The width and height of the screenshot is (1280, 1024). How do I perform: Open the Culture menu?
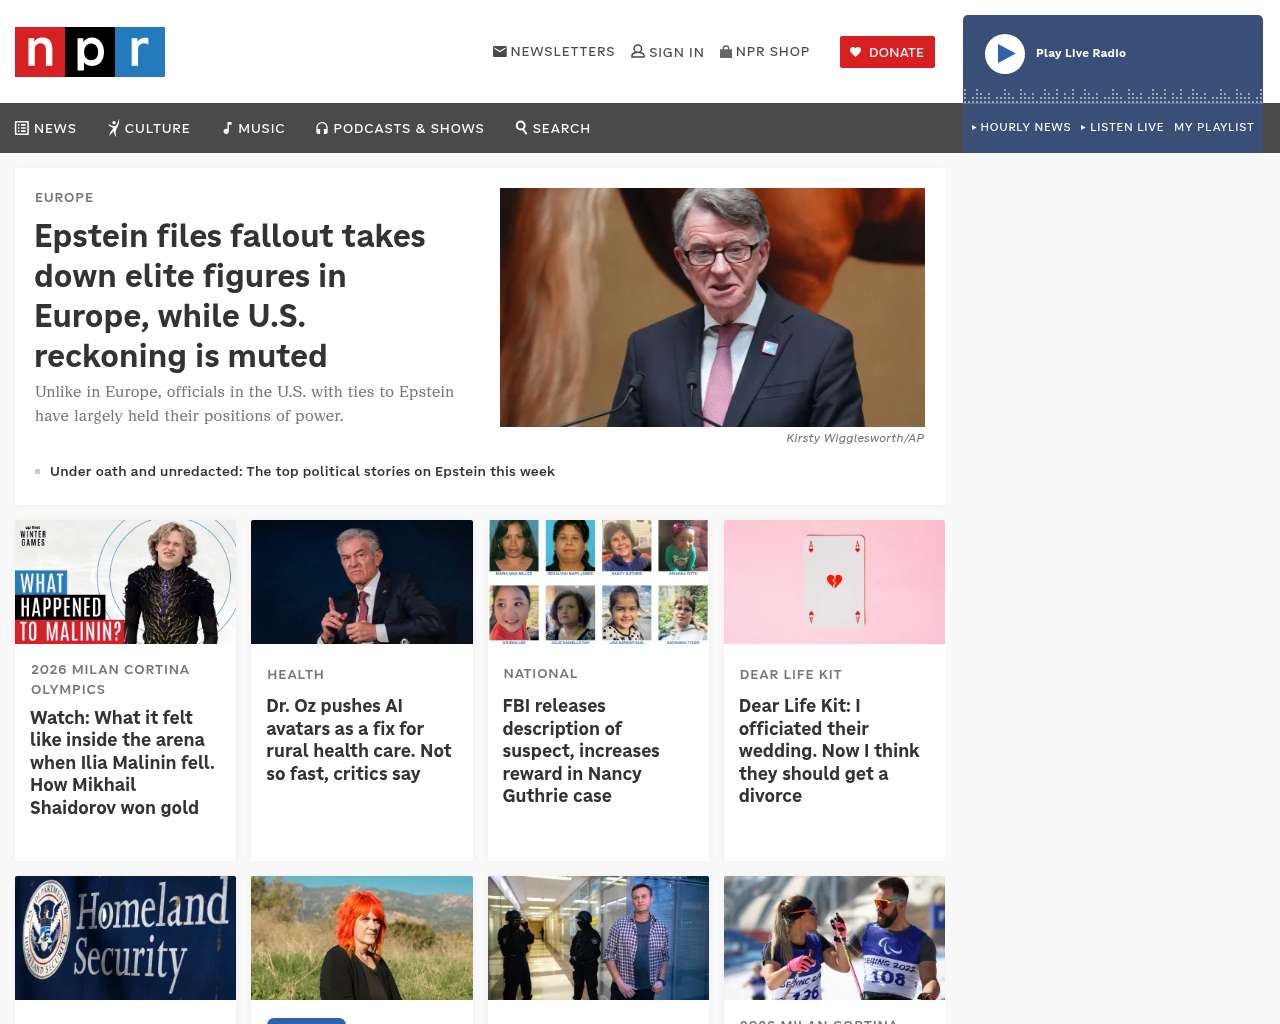coord(149,128)
